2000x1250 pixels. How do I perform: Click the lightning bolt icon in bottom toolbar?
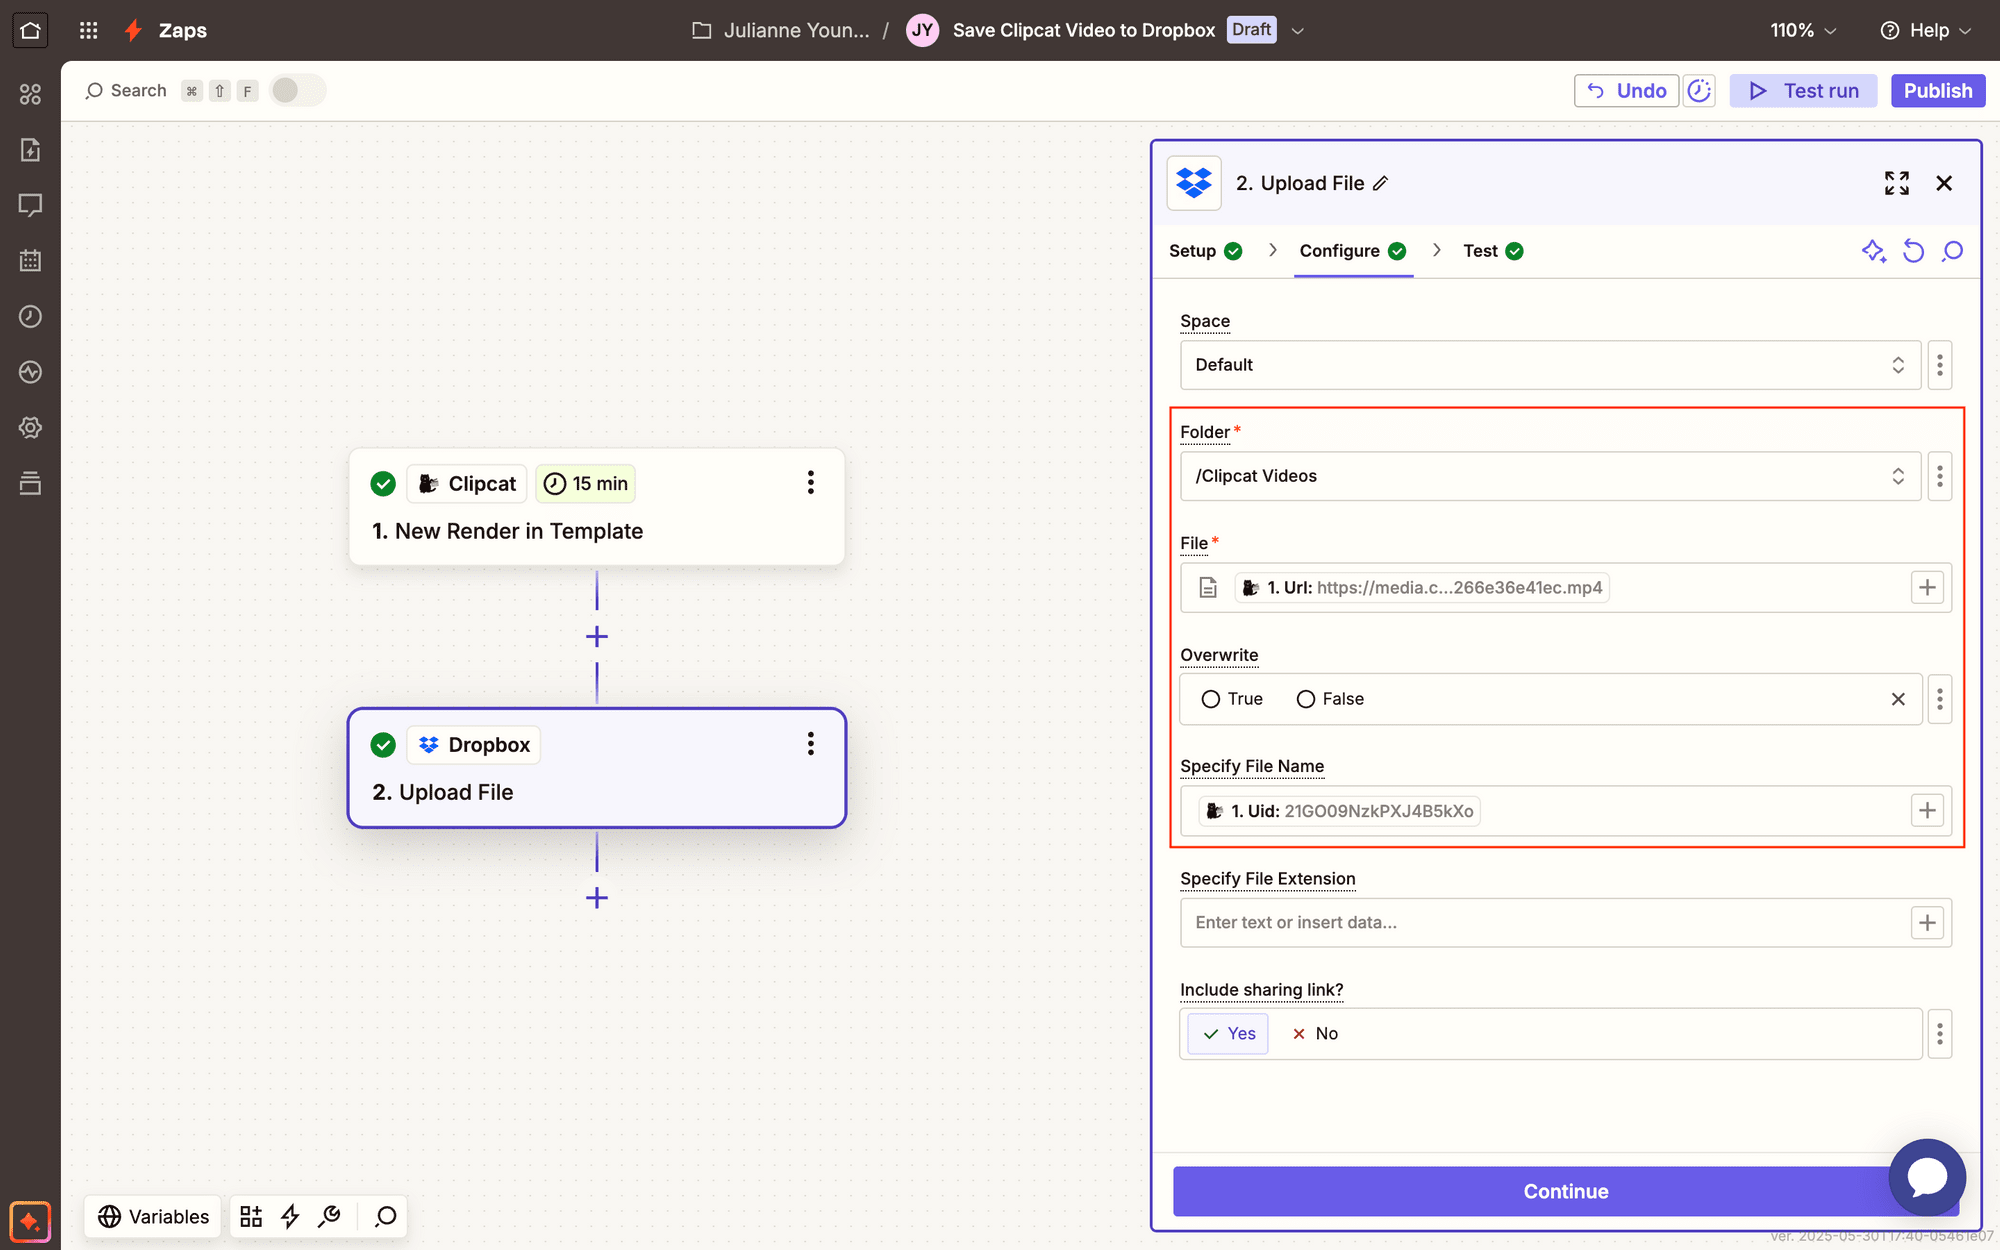(x=290, y=1216)
